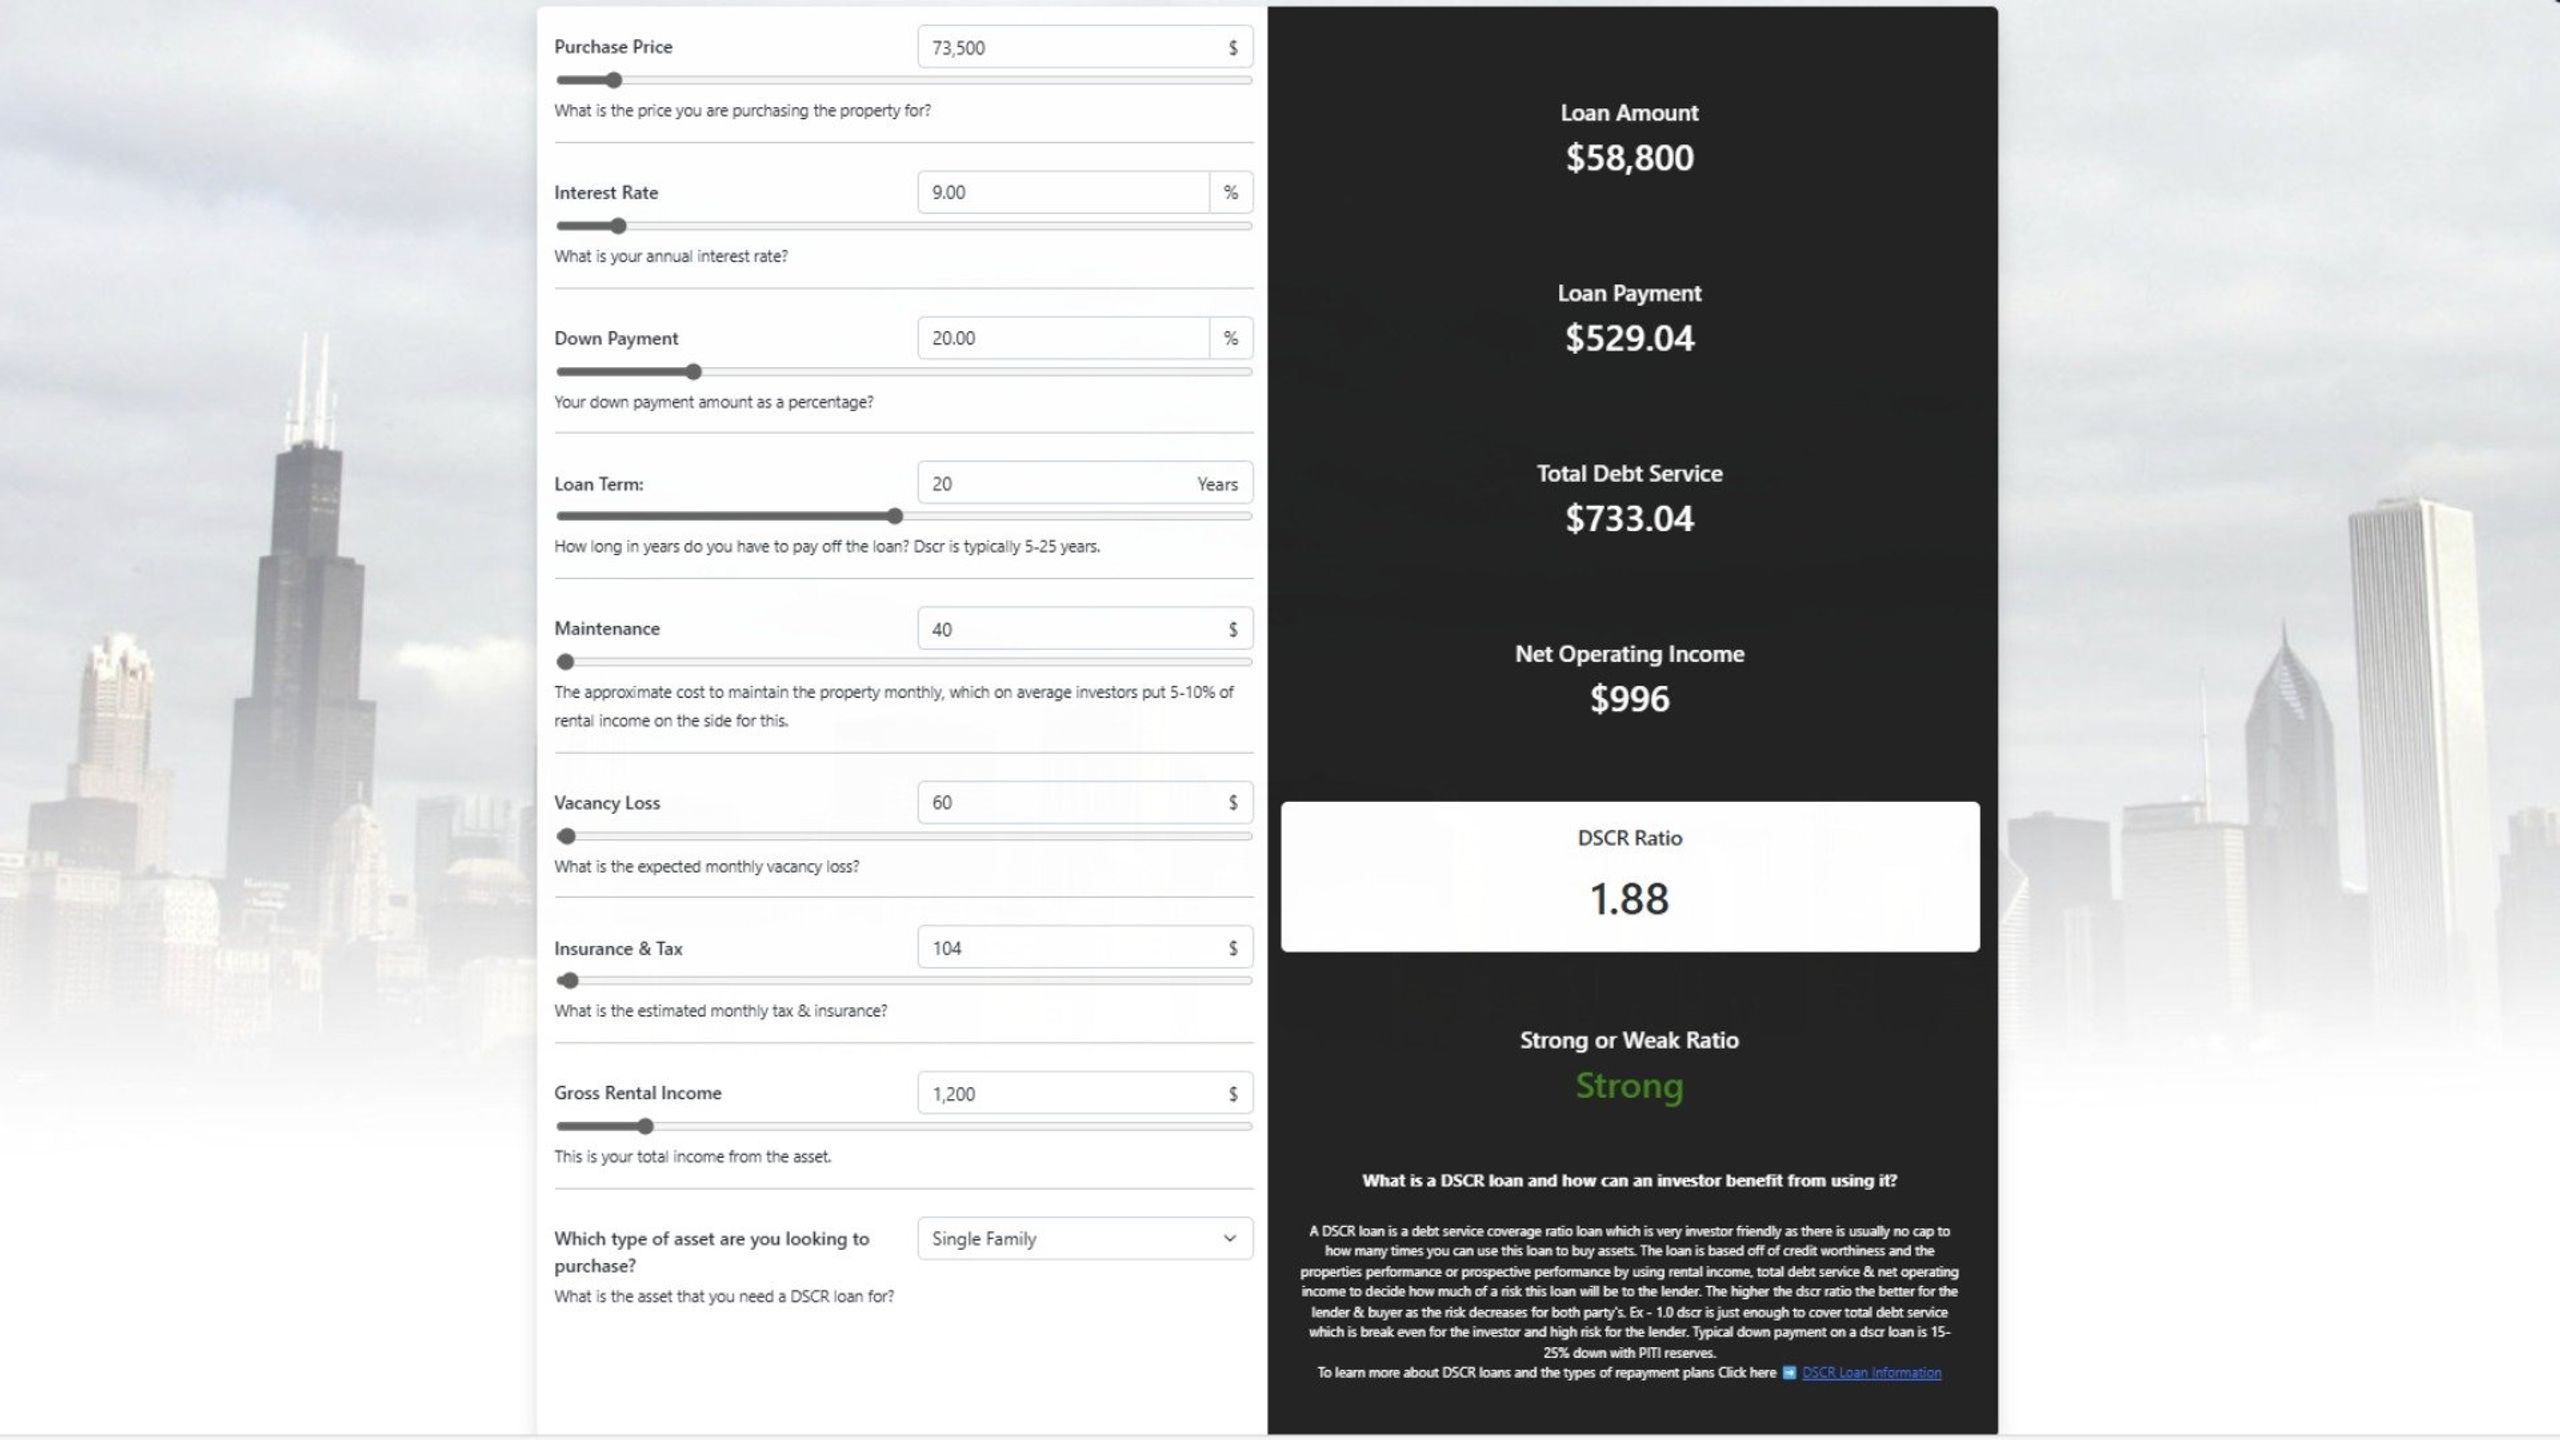Expand the Single Family chevron arrow
2560x1440 pixels.
[x=1229, y=1239]
